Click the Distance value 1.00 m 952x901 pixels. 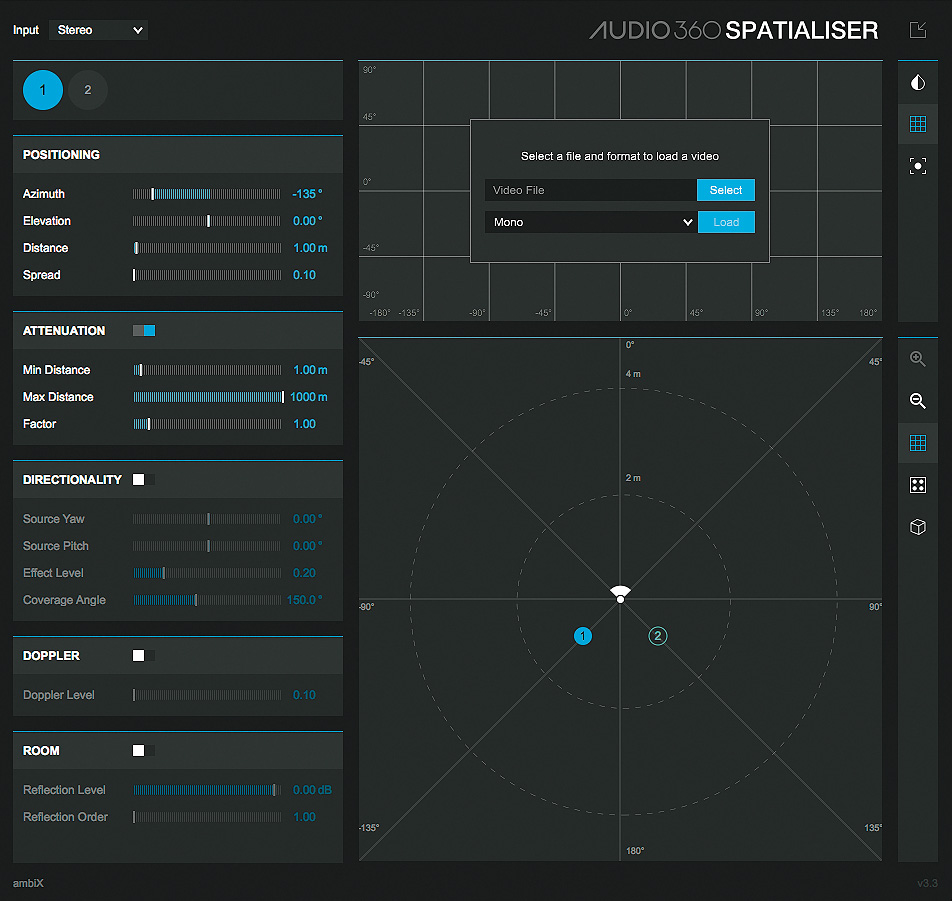(x=310, y=248)
